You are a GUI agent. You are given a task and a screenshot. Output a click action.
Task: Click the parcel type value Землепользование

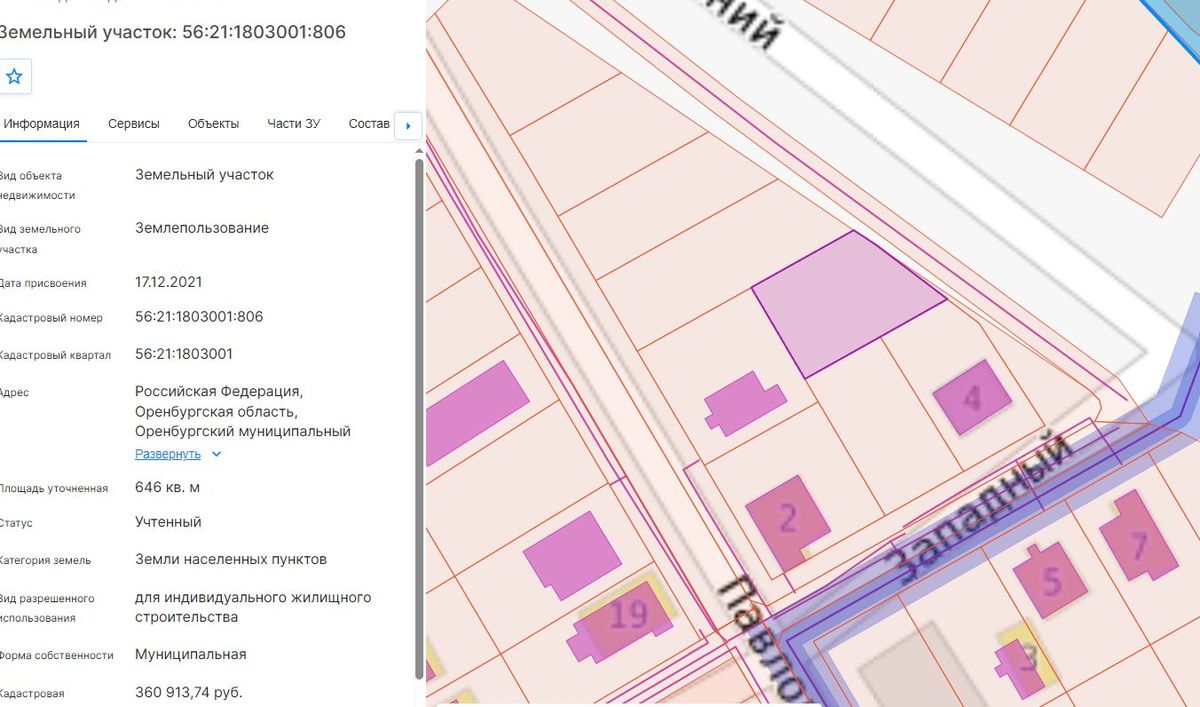pos(202,228)
